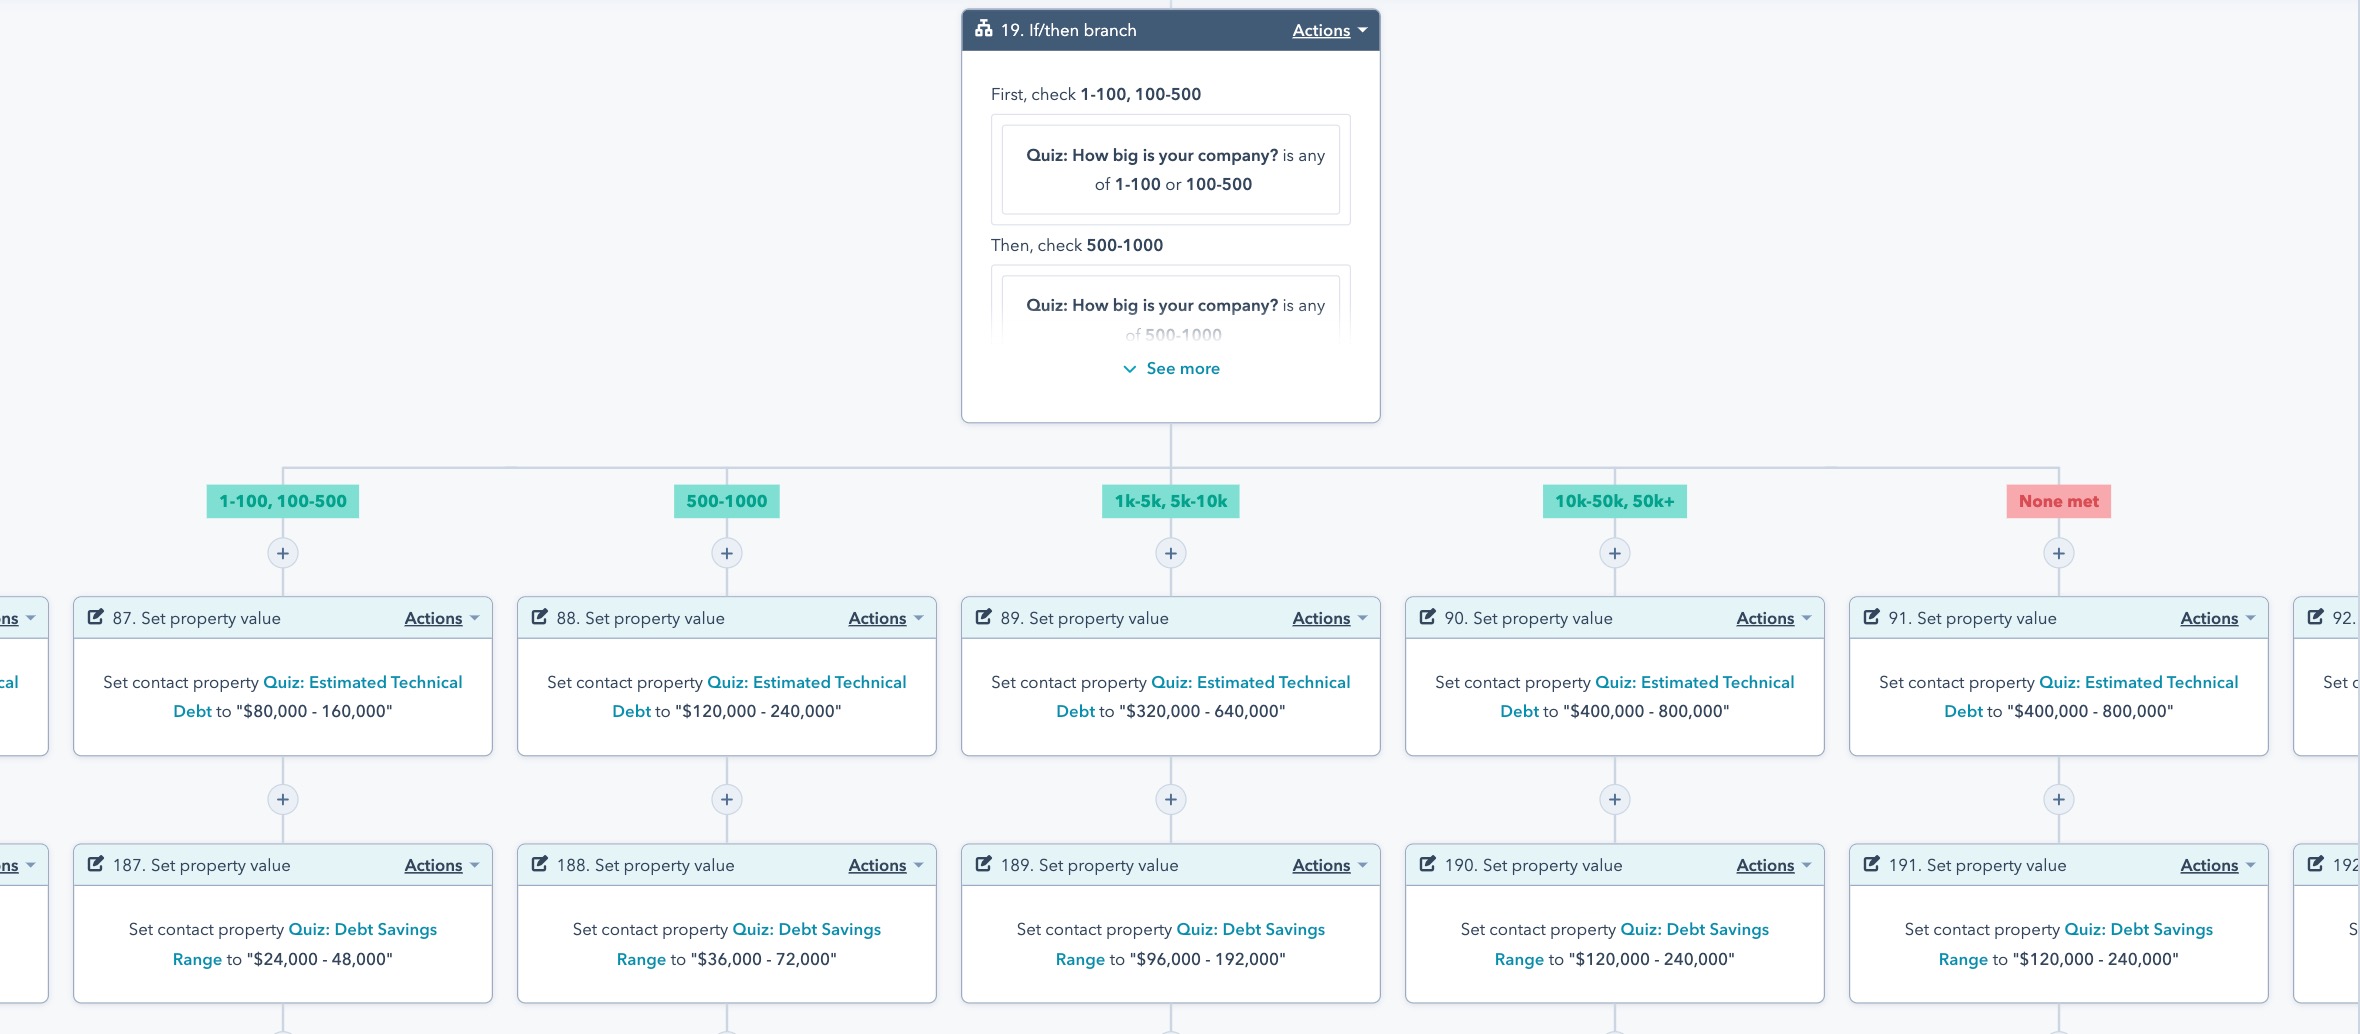Click the edit icon on step 188

(540, 864)
